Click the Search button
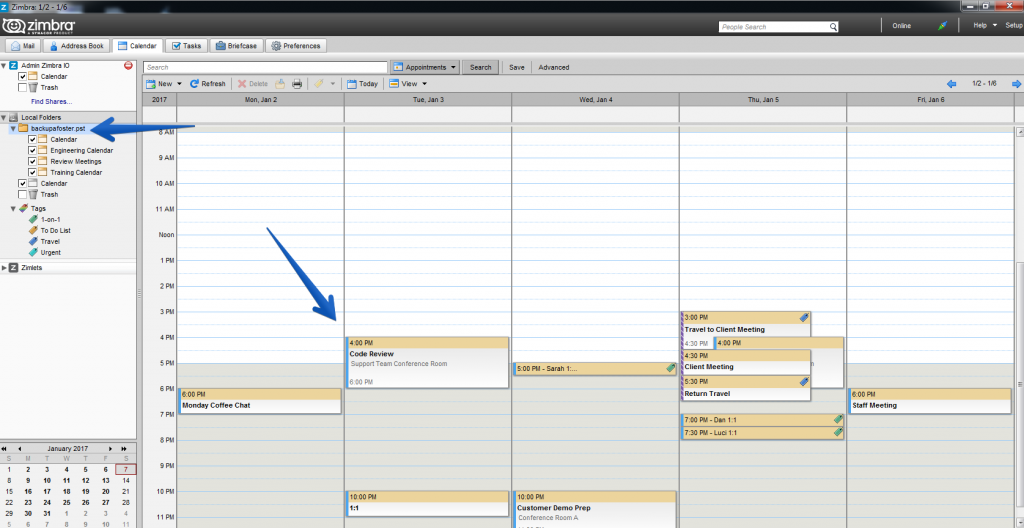1024x528 pixels. point(481,67)
